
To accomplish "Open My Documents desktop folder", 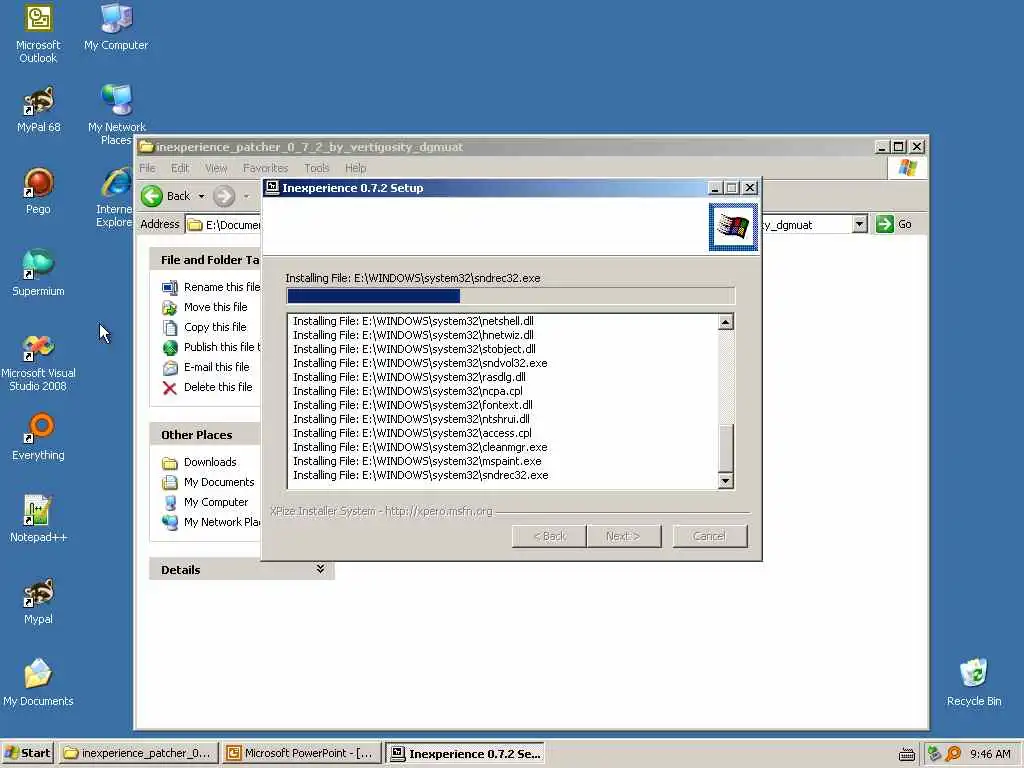I will click(x=38, y=682).
